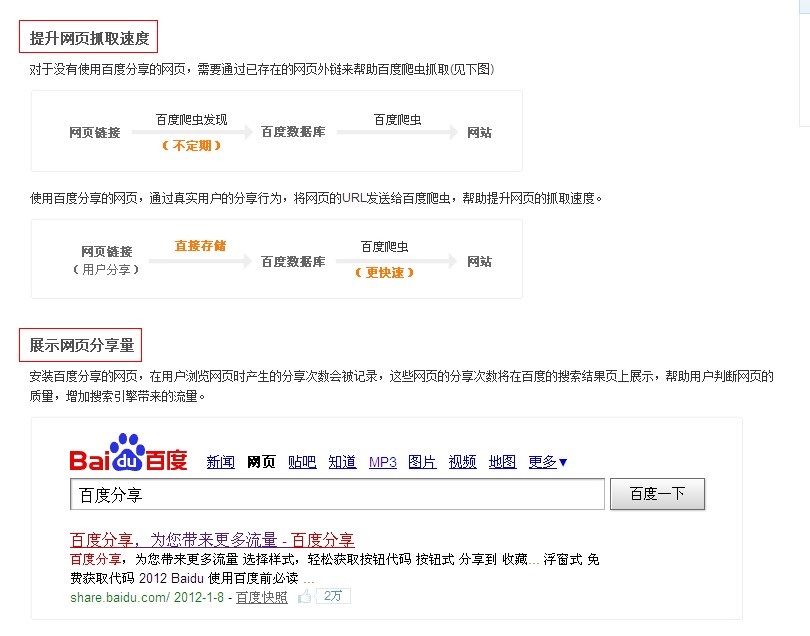Click the 百度爬虫发现 label in first diagram

coord(192,120)
